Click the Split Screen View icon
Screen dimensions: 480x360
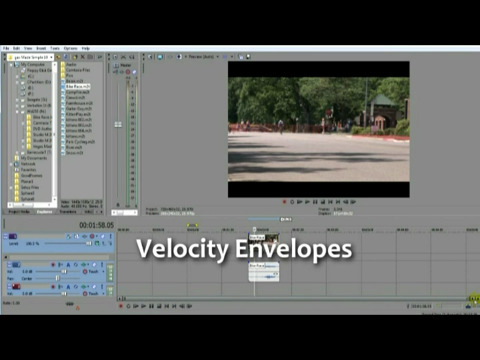(179, 57)
